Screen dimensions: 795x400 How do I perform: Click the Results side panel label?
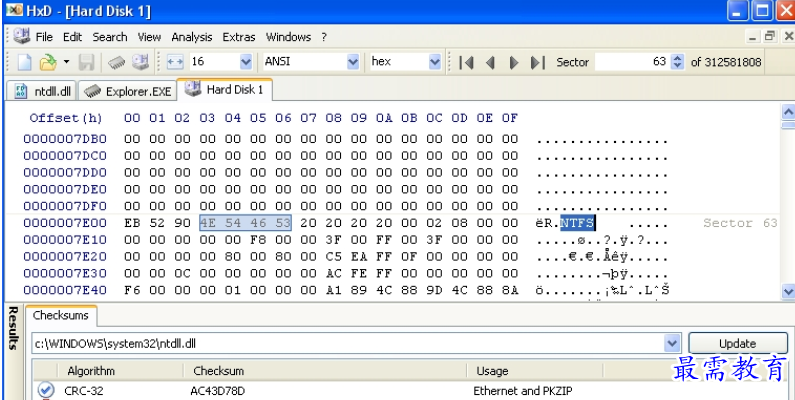click(14, 328)
